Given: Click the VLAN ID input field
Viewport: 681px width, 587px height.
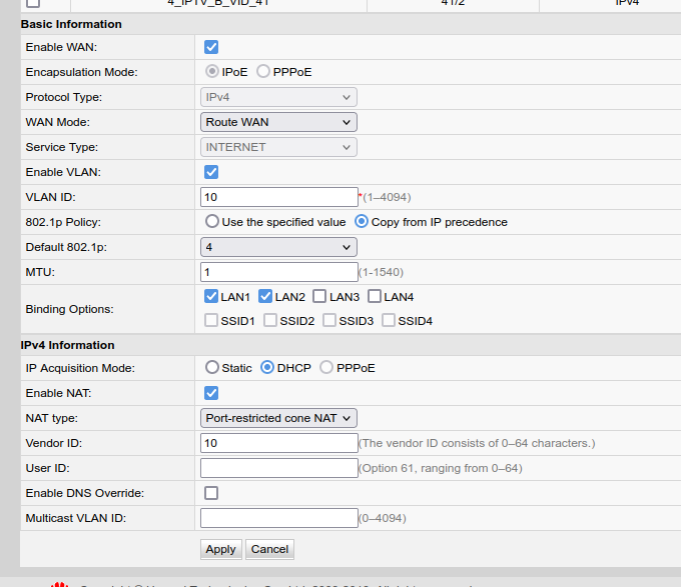Looking at the screenshot, I should [279, 197].
